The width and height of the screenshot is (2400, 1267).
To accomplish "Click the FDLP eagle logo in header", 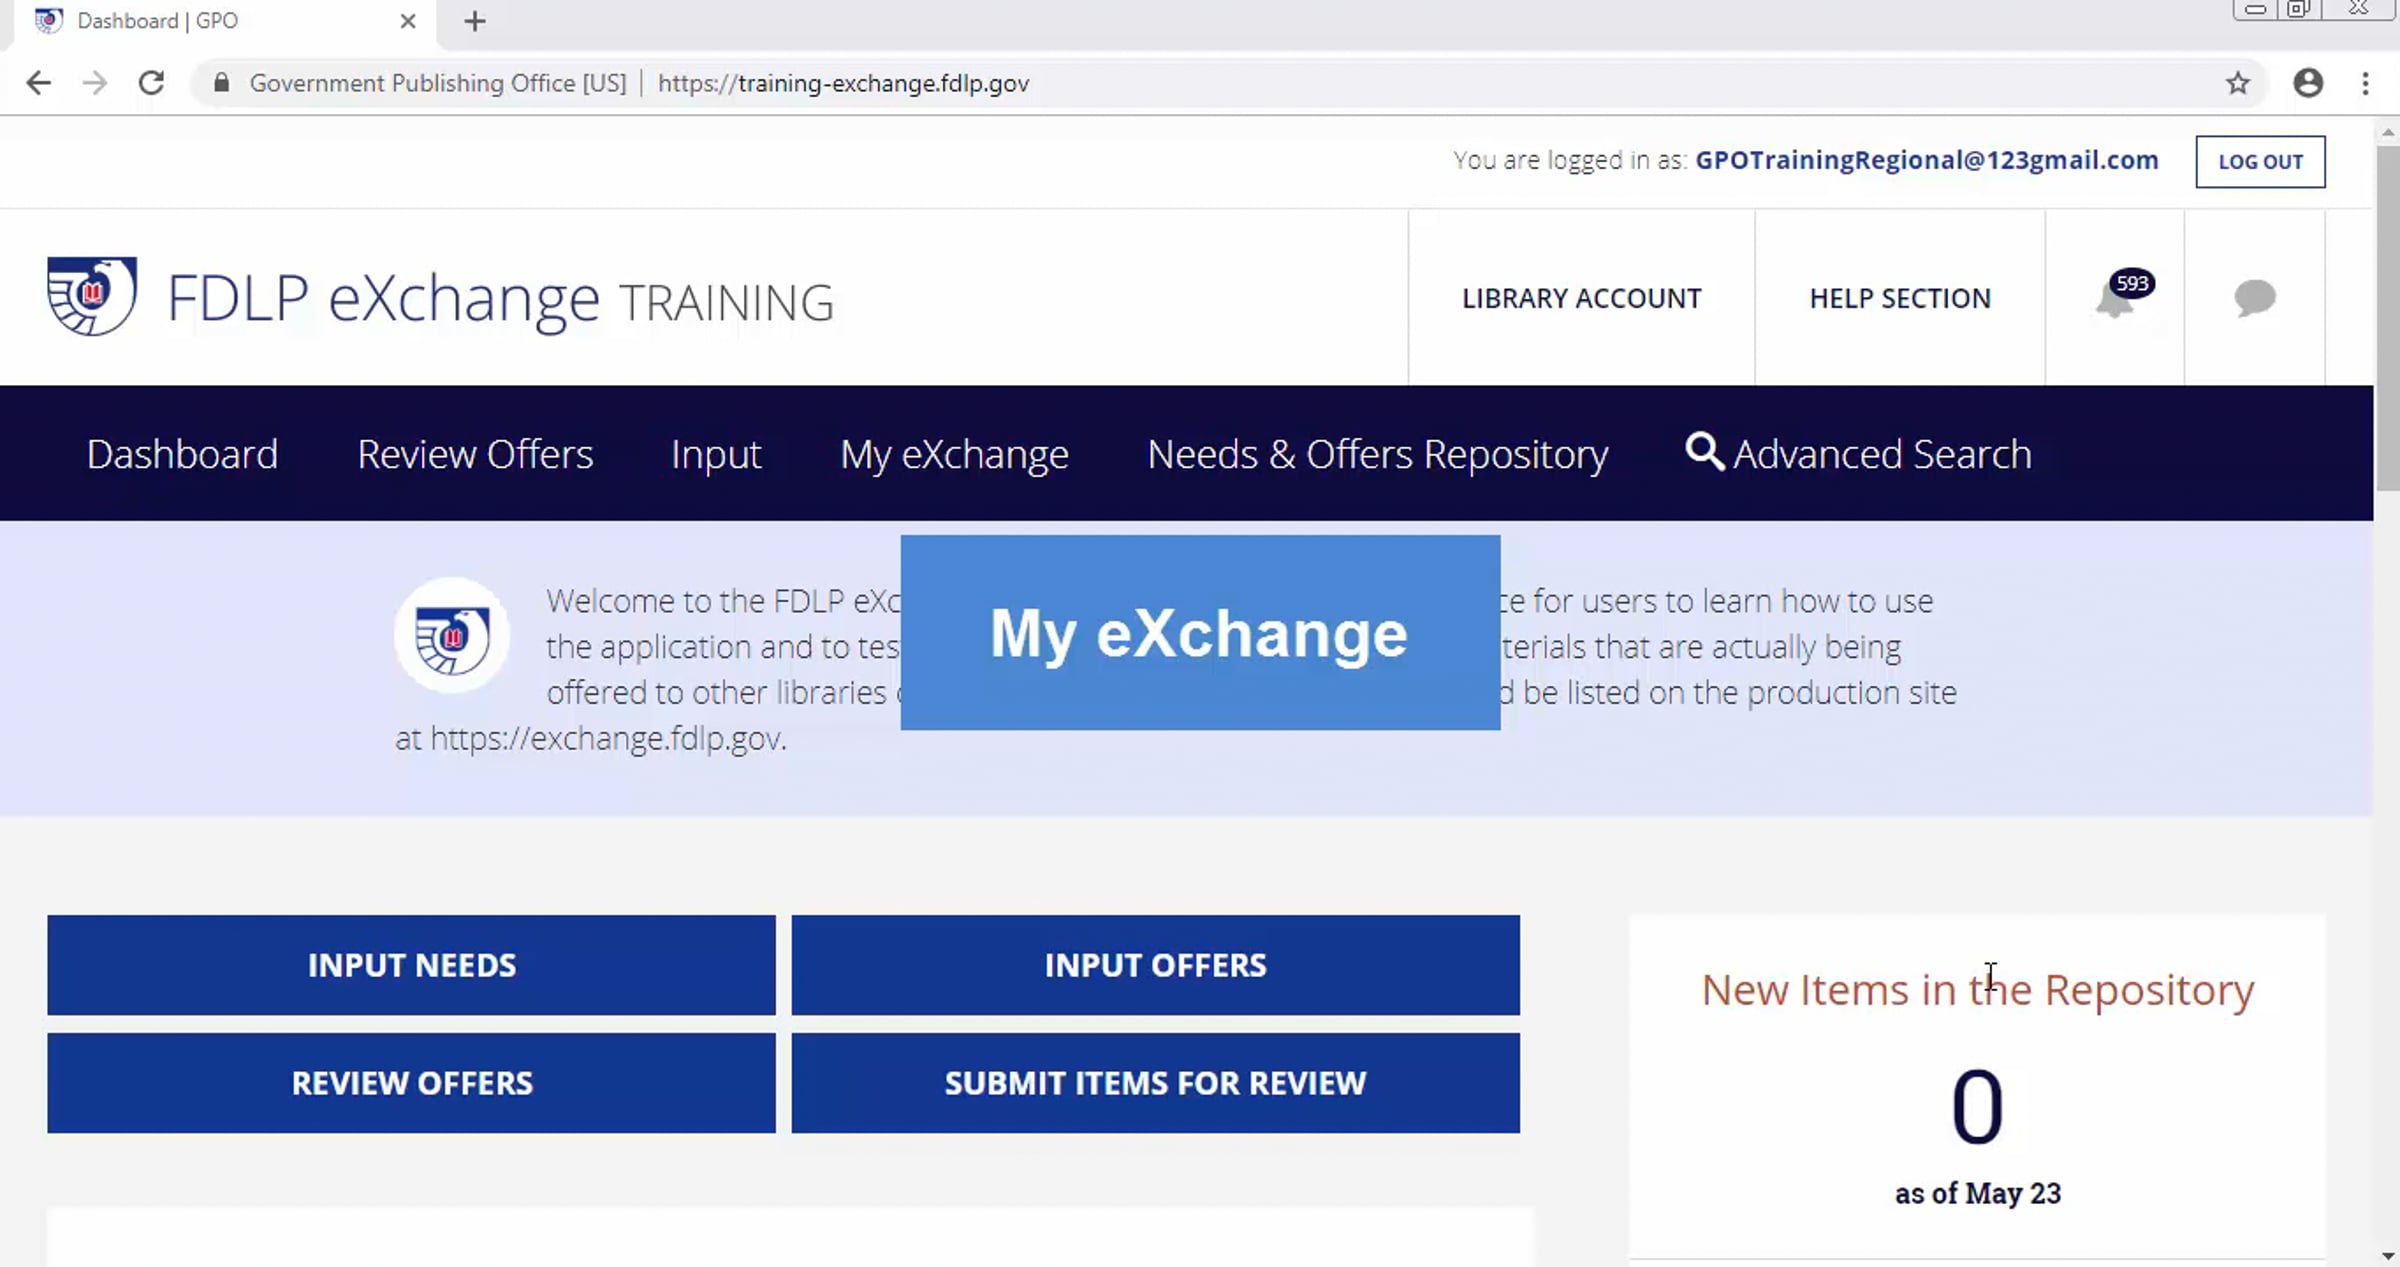I will pos(92,296).
